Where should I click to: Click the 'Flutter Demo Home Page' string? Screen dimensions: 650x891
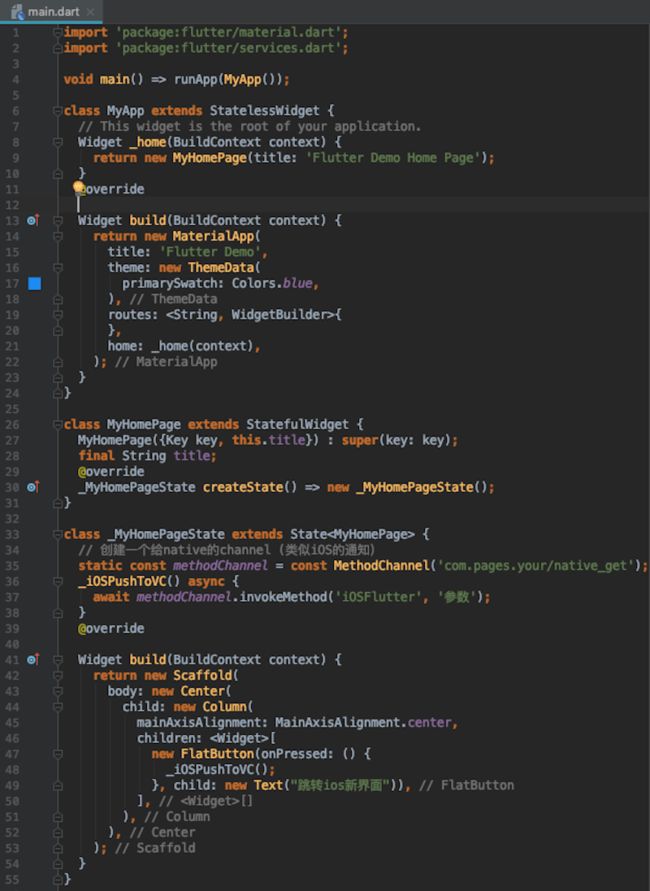[393, 158]
